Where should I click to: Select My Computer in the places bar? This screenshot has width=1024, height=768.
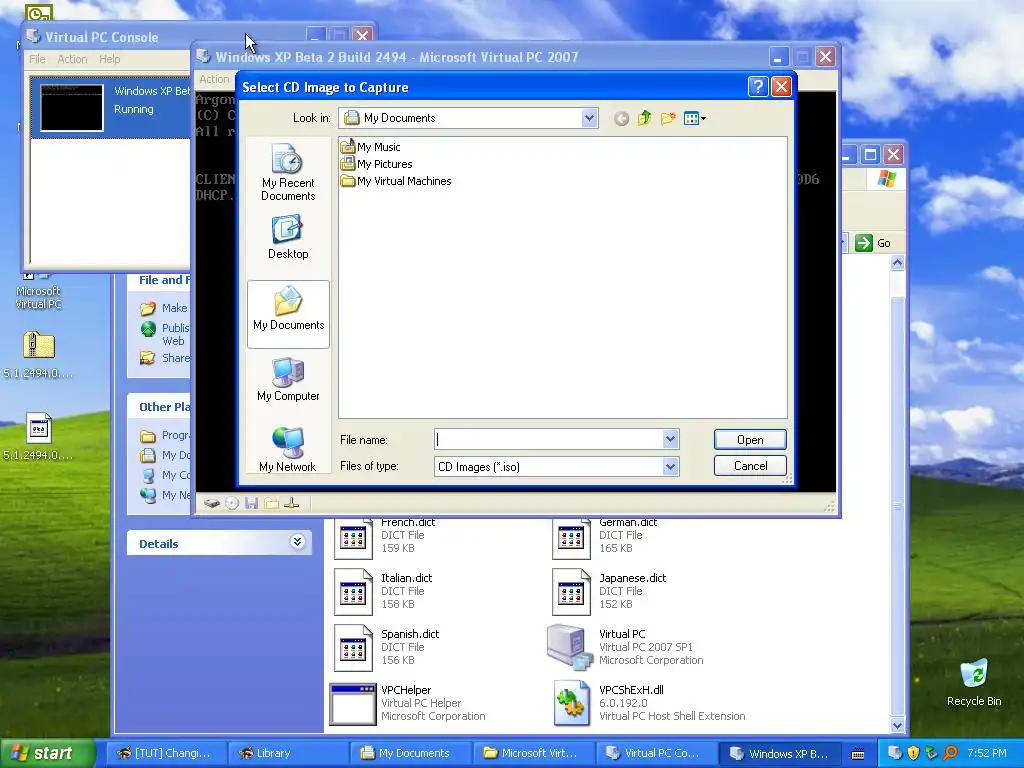pos(288,380)
